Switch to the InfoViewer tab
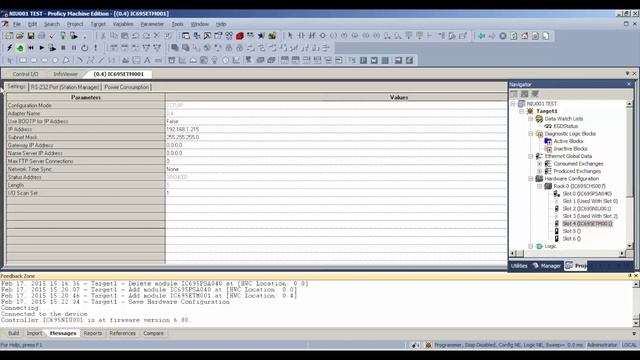Screen dimensions: 640x360 click(65, 74)
